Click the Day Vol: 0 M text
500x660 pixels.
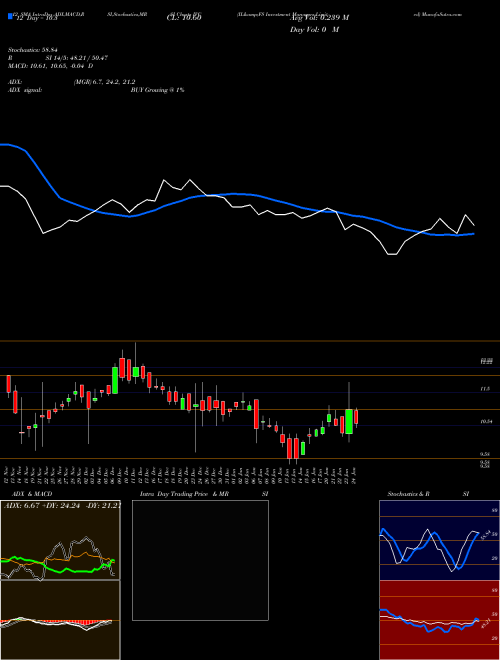pyautogui.click(x=314, y=30)
